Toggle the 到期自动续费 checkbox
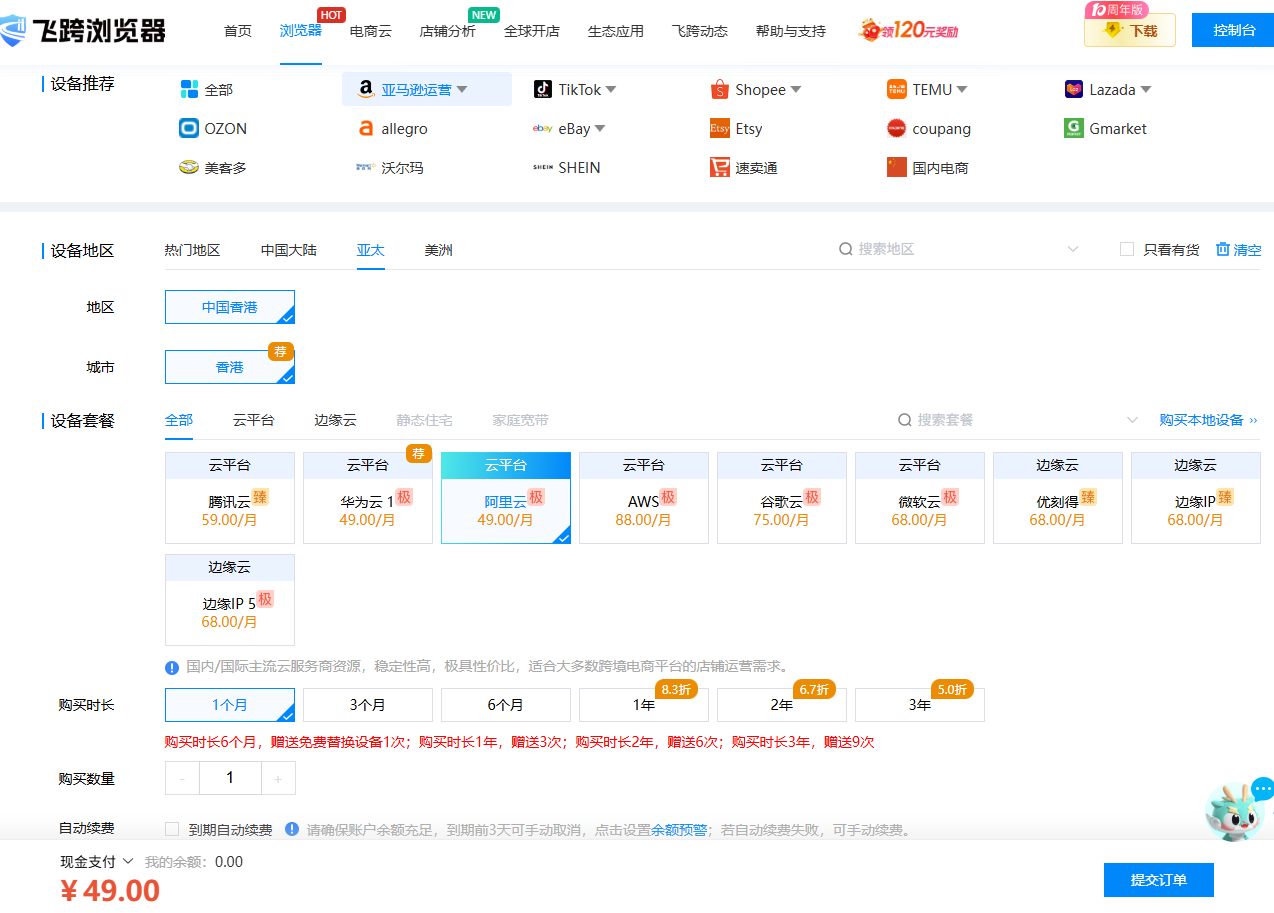Screen dimensions: 1274x913 [x=172, y=829]
